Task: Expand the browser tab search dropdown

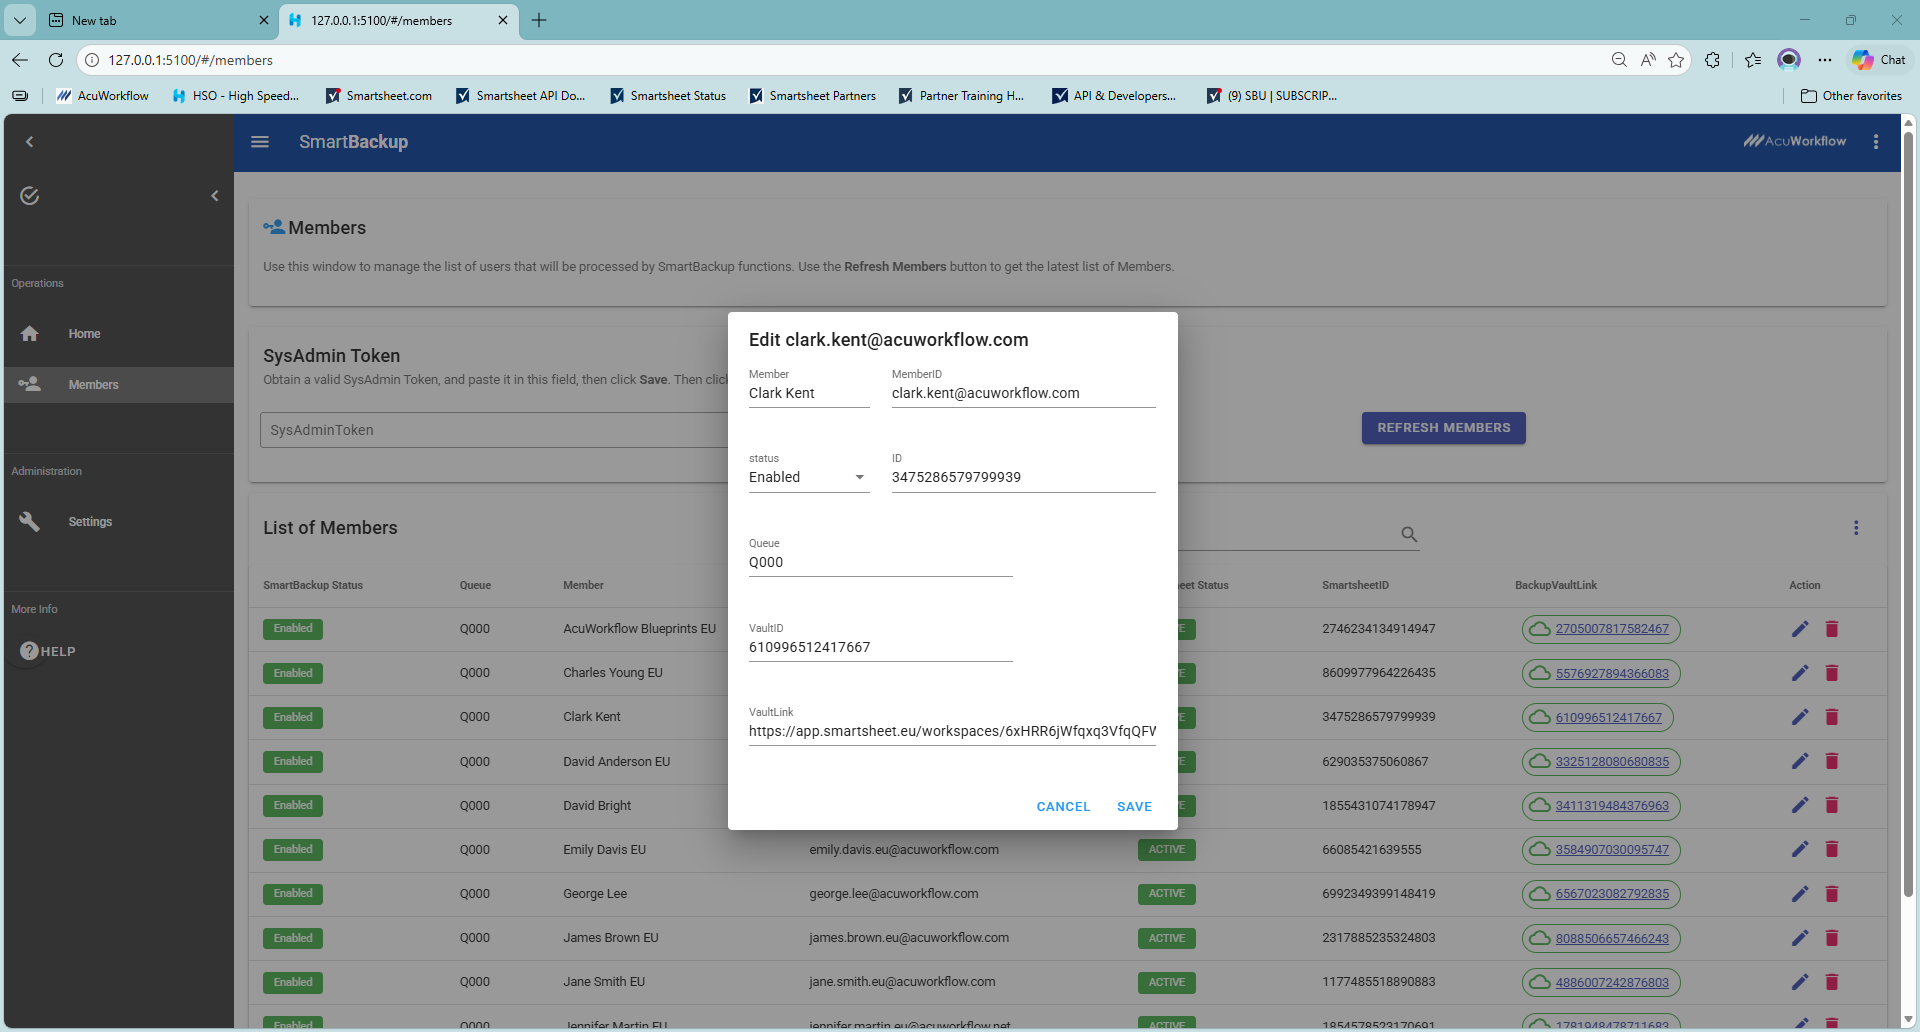Action: [x=20, y=20]
